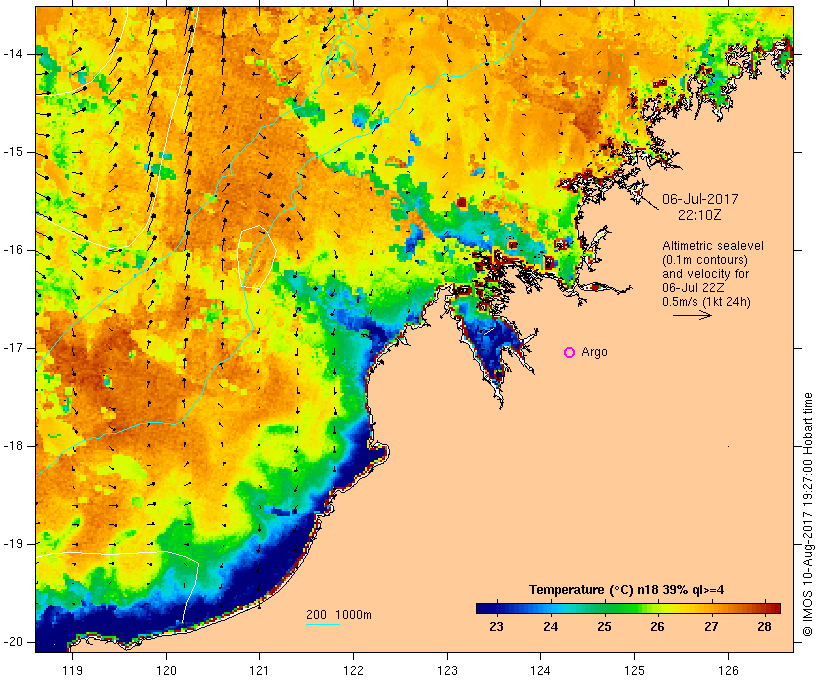The height and width of the screenshot is (680, 820).
Task: Click the cyan depth contour legend line
Action: [323, 624]
